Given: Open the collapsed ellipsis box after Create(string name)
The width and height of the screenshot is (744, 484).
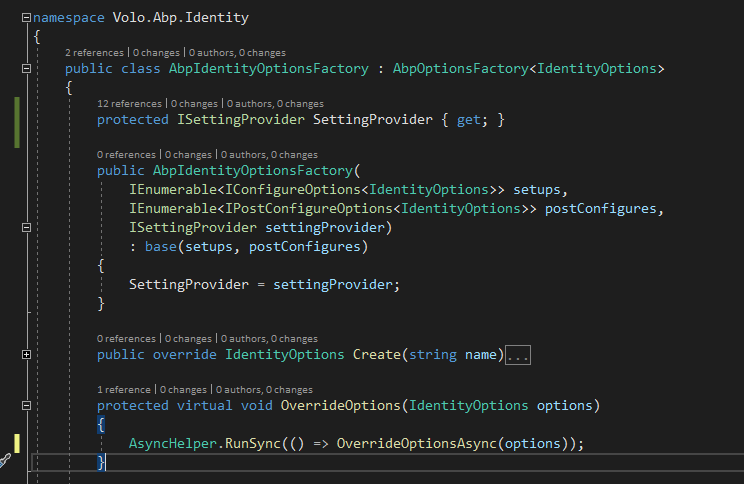Looking at the screenshot, I should pyautogui.click(x=518, y=355).
